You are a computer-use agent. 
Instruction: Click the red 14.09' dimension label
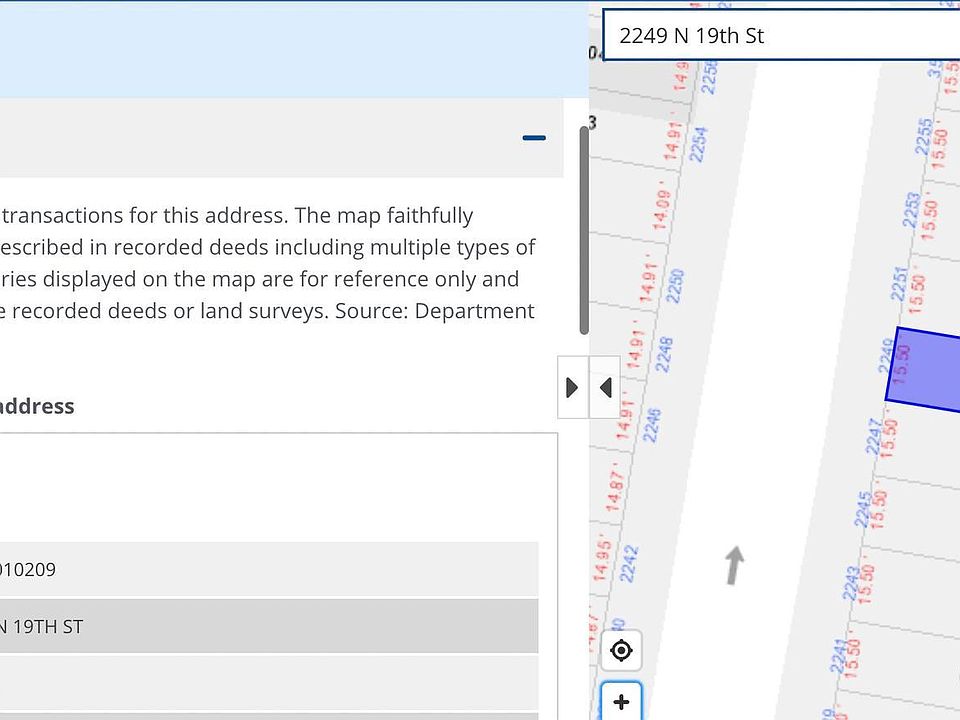(x=662, y=206)
